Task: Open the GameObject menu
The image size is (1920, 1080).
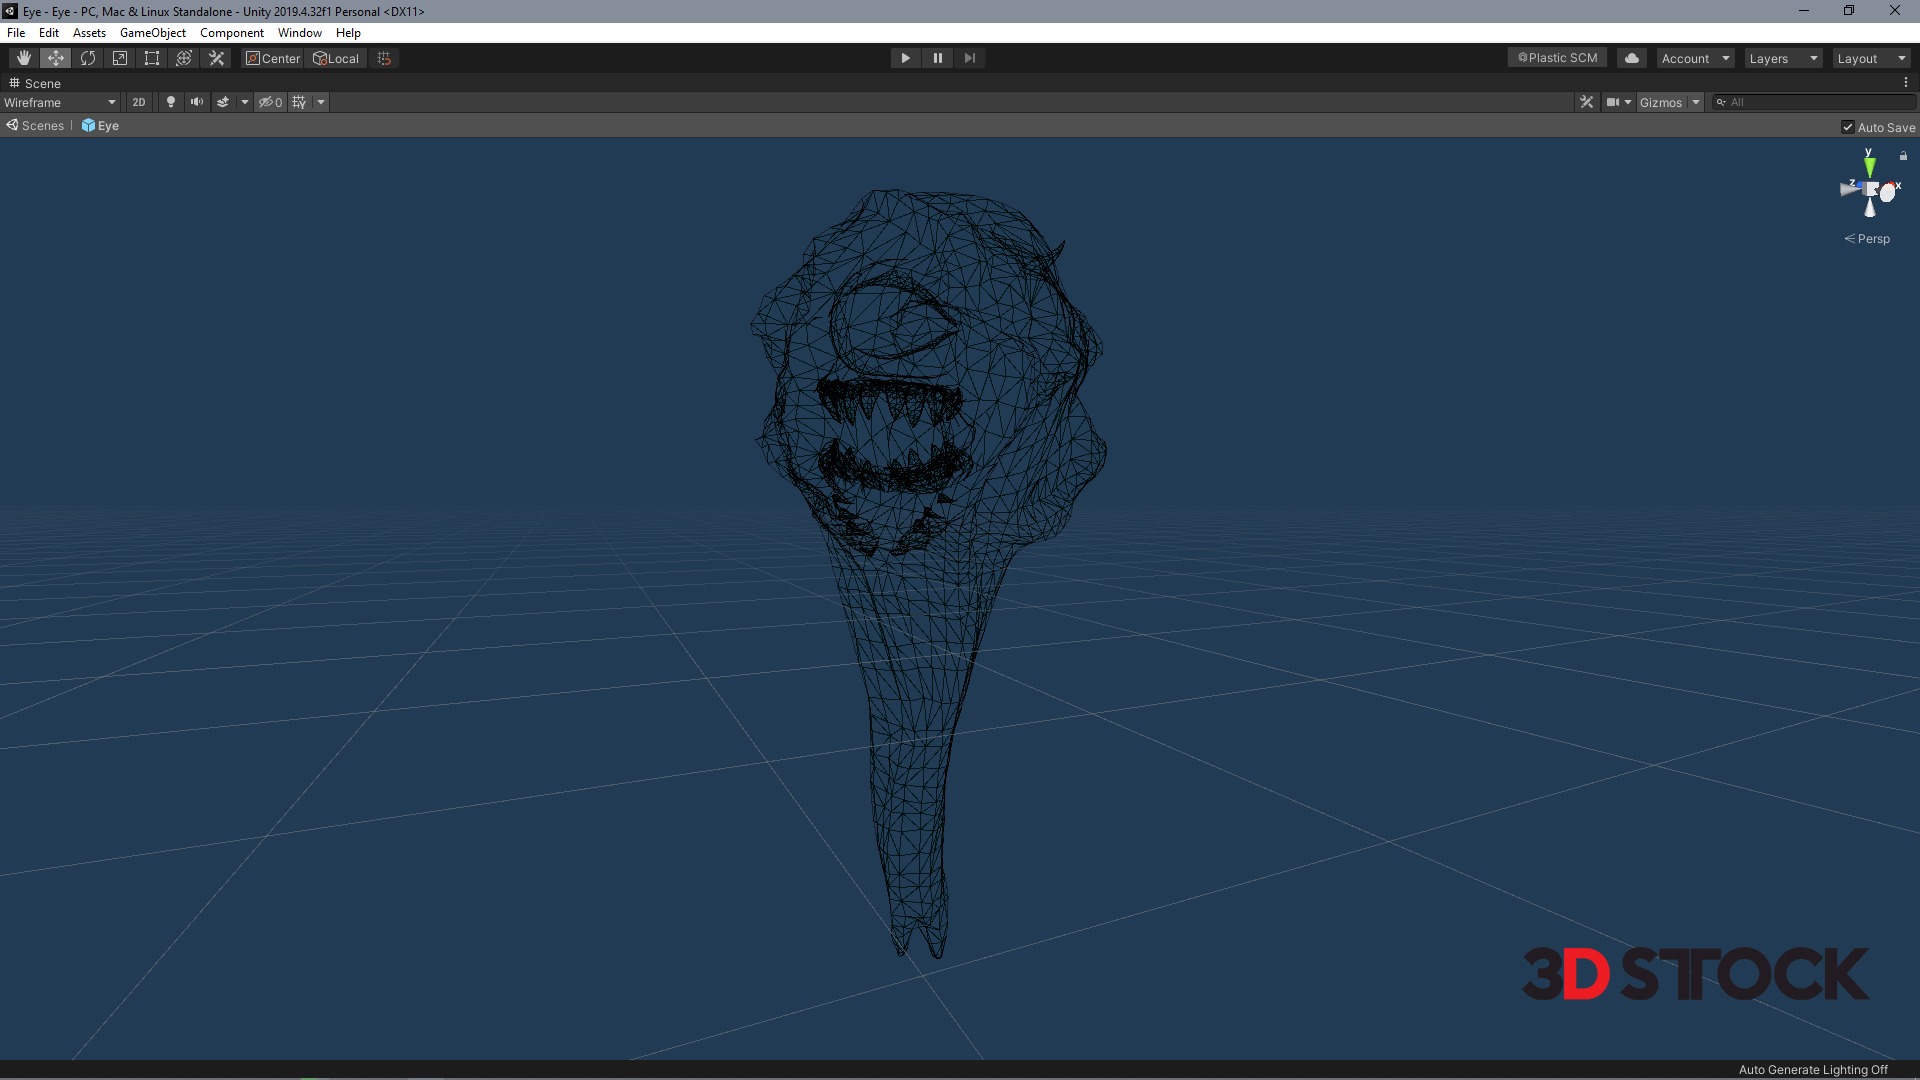Action: (x=152, y=33)
